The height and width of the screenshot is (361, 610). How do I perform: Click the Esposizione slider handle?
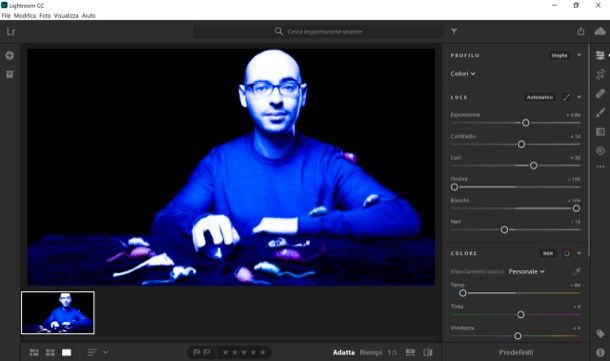click(526, 123)
